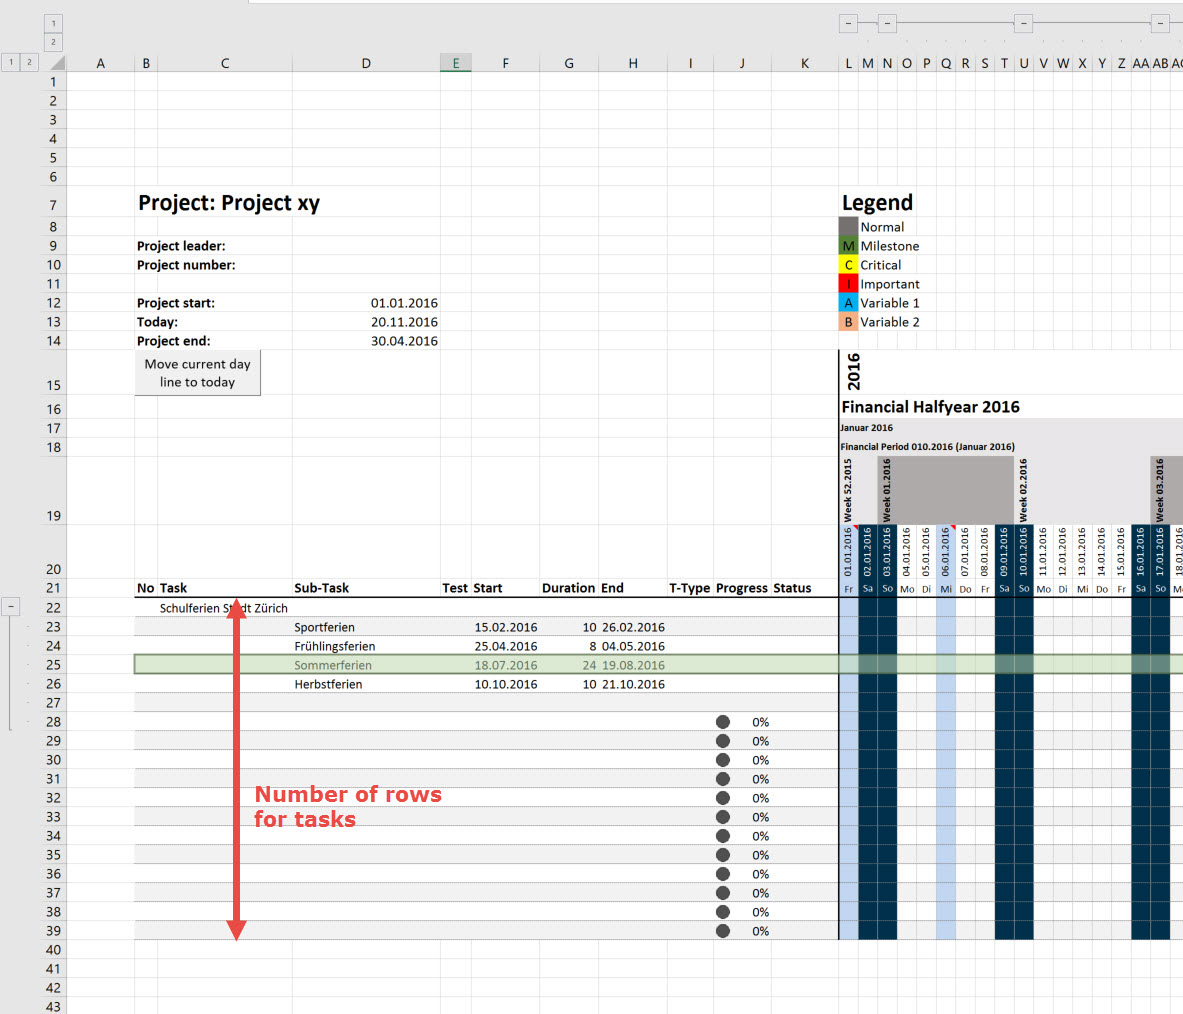The width and height of the screenshot is (1183, 1014).
Task: Click the progress circle icon in row 33
Action: coord(723,816)
